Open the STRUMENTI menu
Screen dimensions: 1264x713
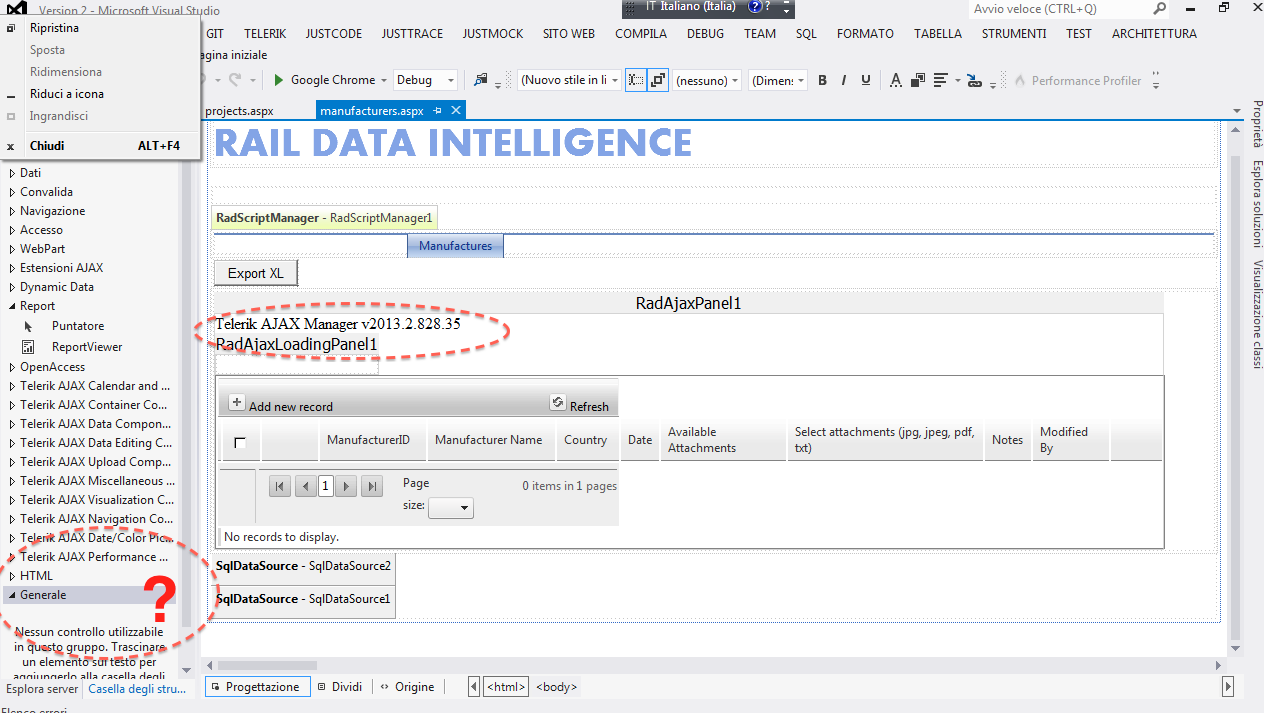(1013, 33)
